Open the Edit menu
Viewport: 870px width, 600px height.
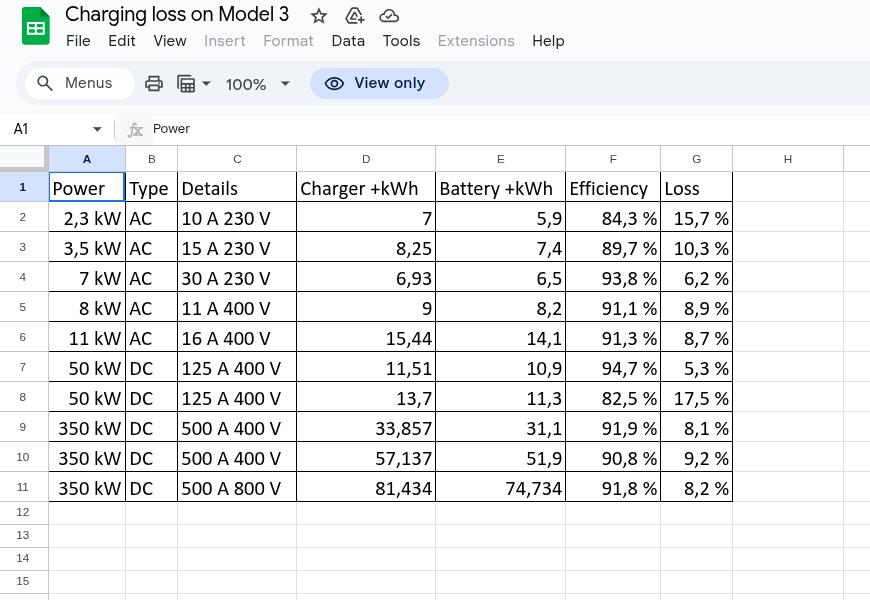(122, 41)
